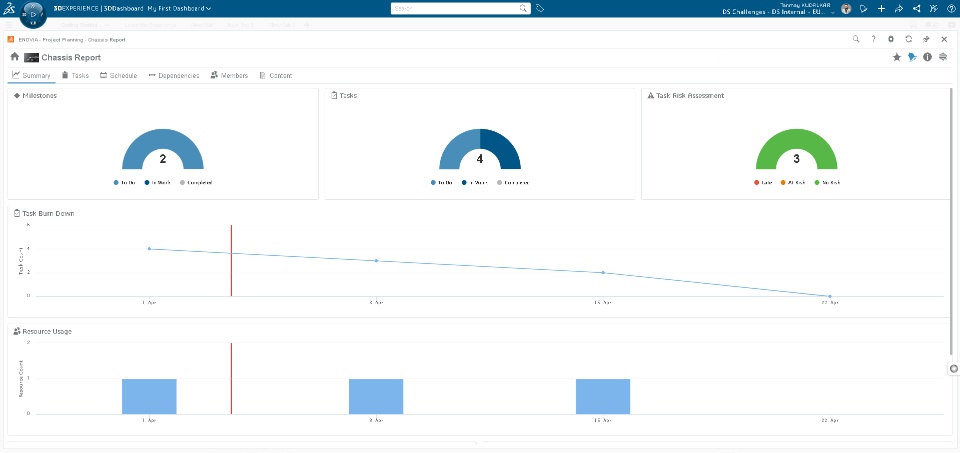
Task: Select the Summary tab
Action: click(x=31, y=75)
